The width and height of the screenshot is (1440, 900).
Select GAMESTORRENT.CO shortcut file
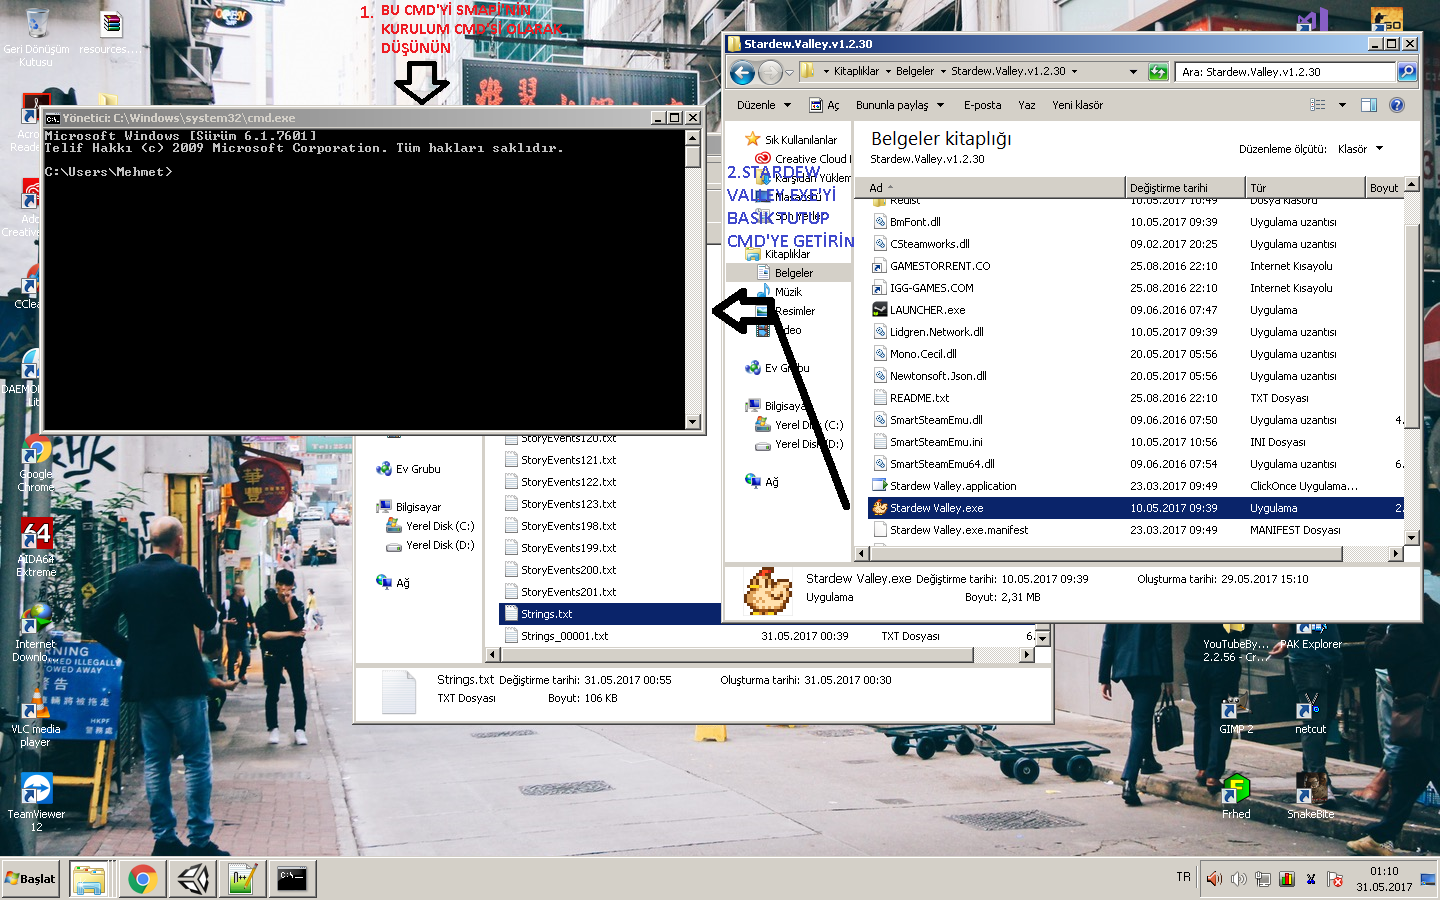pos(940,266)
